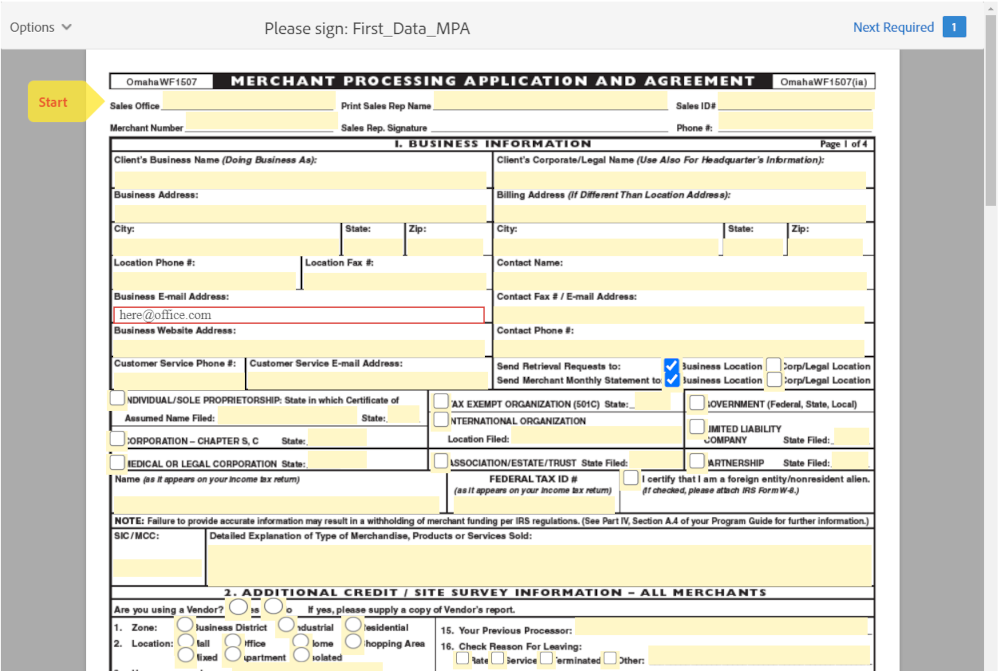Select Residential zone radio button
Screen dimensions: 1000x671
(353, 624)
